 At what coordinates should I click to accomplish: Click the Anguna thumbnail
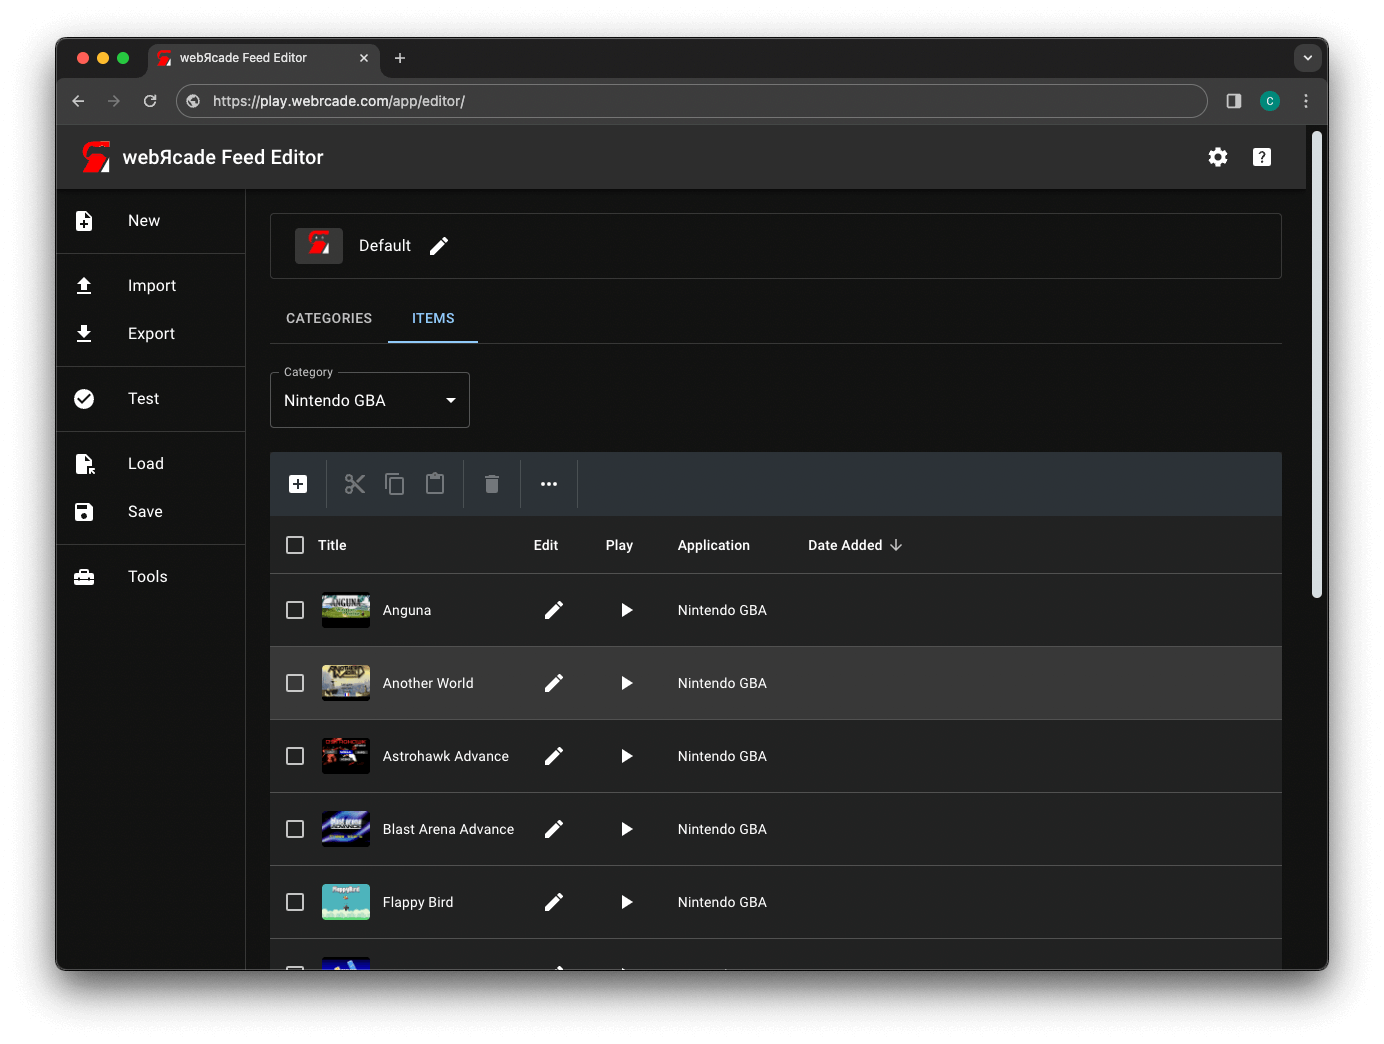[346, 610]
